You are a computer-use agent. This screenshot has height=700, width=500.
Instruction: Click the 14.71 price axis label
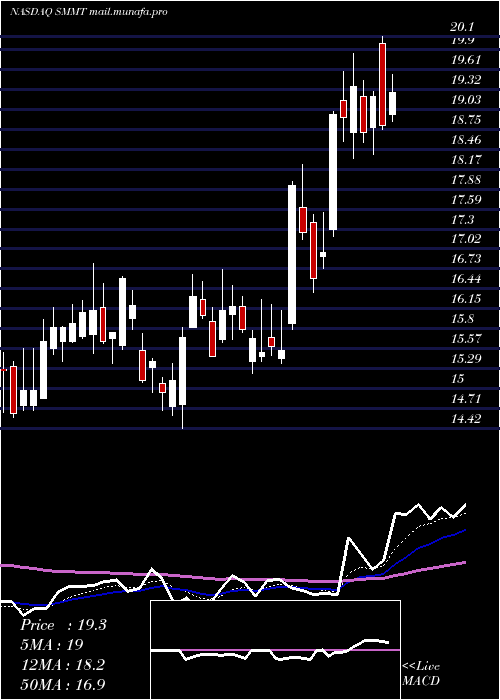click(466, 398)
